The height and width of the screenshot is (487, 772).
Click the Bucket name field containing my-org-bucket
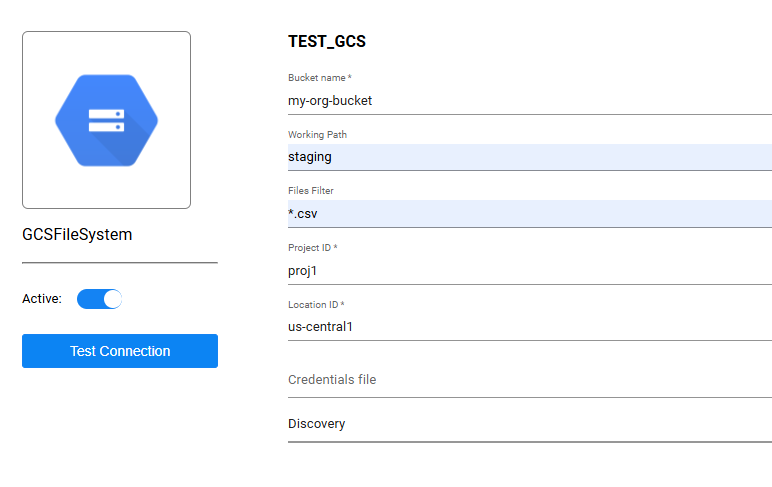[x=529, y=100]
